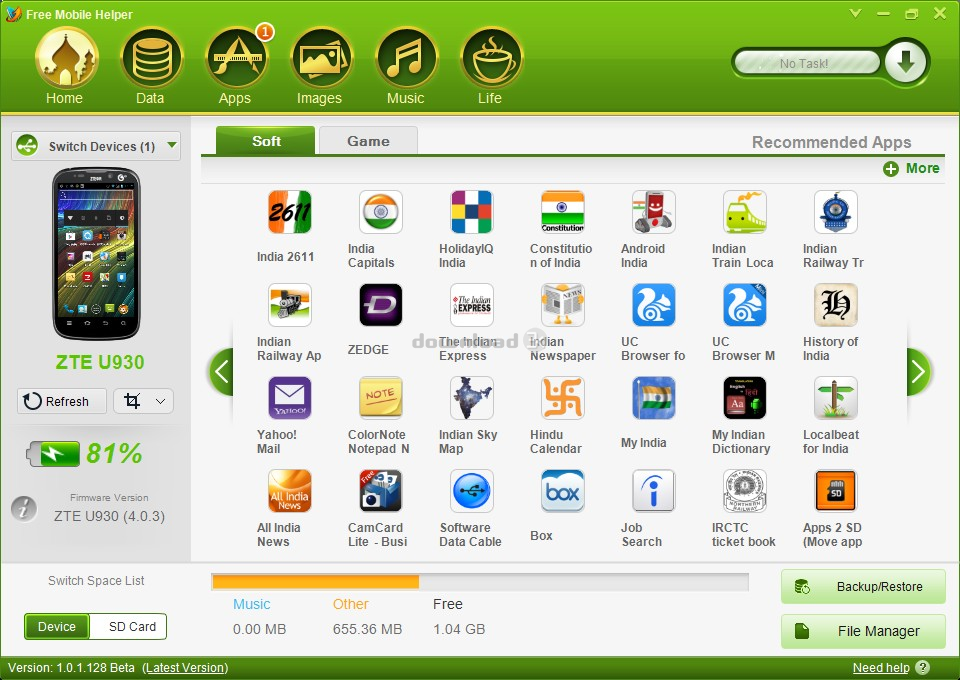The width and height of the screenshot is (960, 680).
Task: Pick the ColorNote Notepad app icon
Action: 380,398
